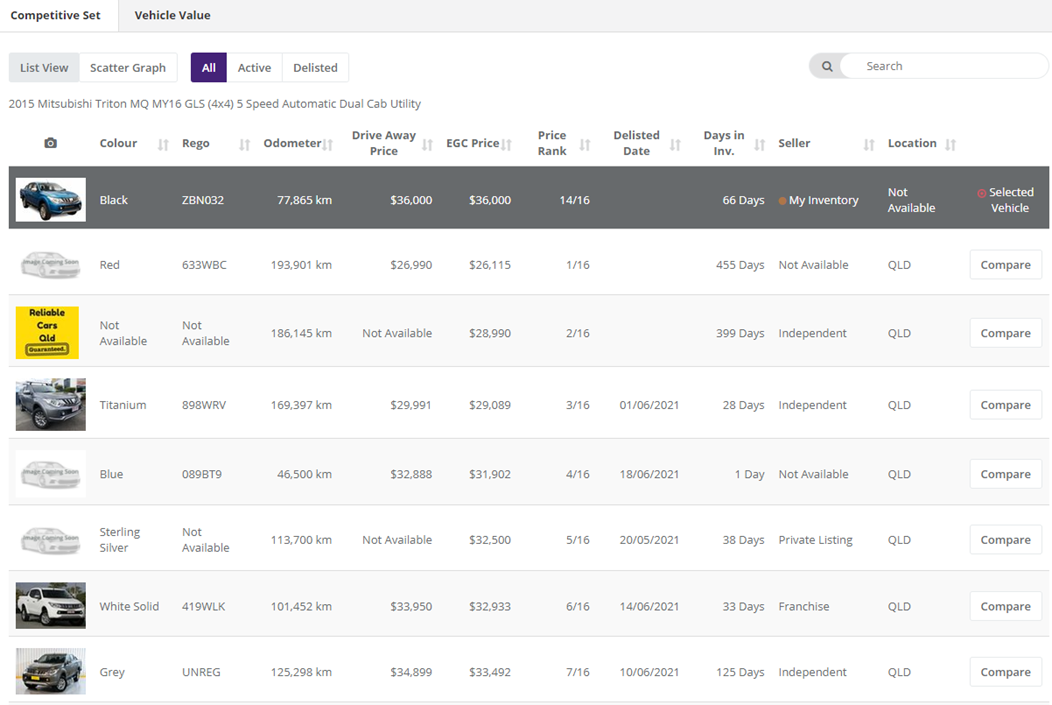Click the Sterling Silver placeholder image

(x=51, y=539)
